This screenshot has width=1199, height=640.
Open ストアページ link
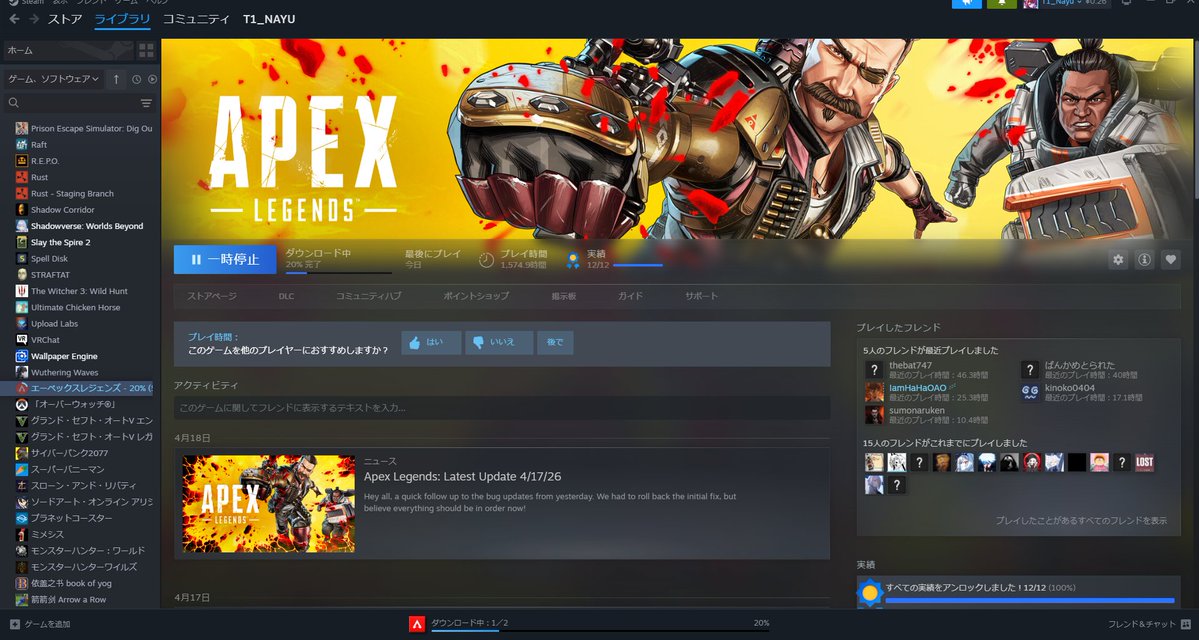pyautogui.click(x=212, y=296)
